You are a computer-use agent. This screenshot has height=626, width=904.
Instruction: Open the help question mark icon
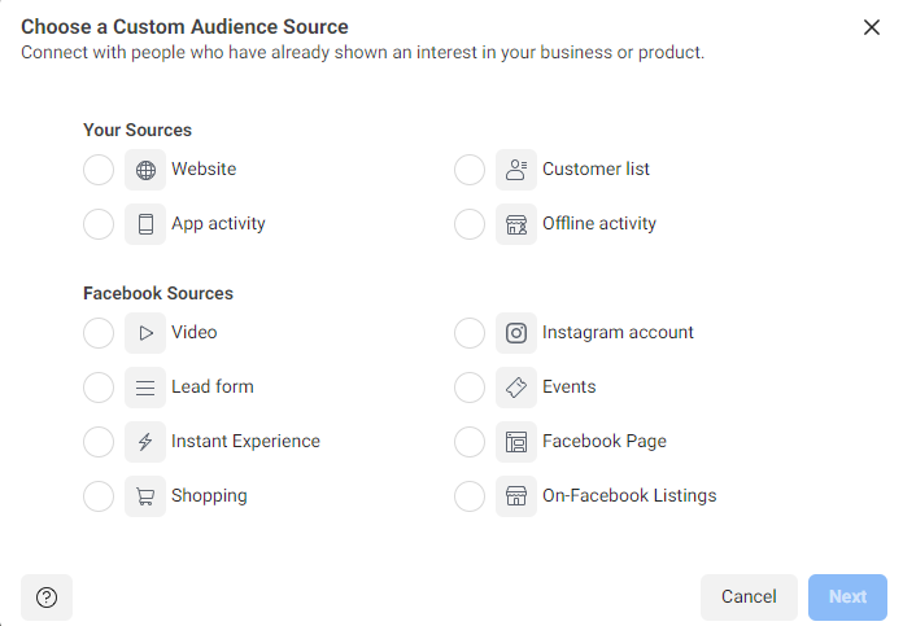click(46, 597)
